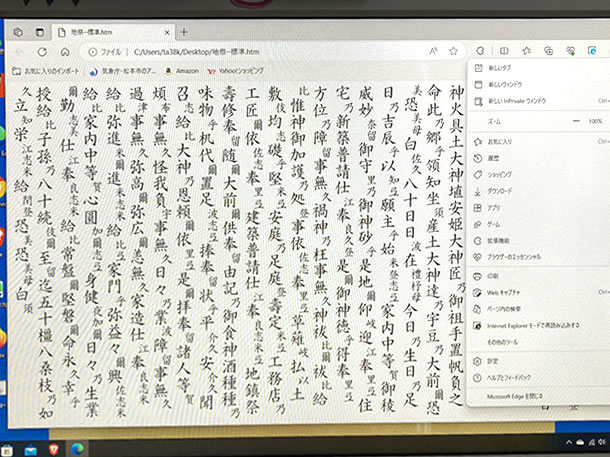This screenshot has height=457, width=610.
Task: Go to home page with house icon
Action: point(65,52)
